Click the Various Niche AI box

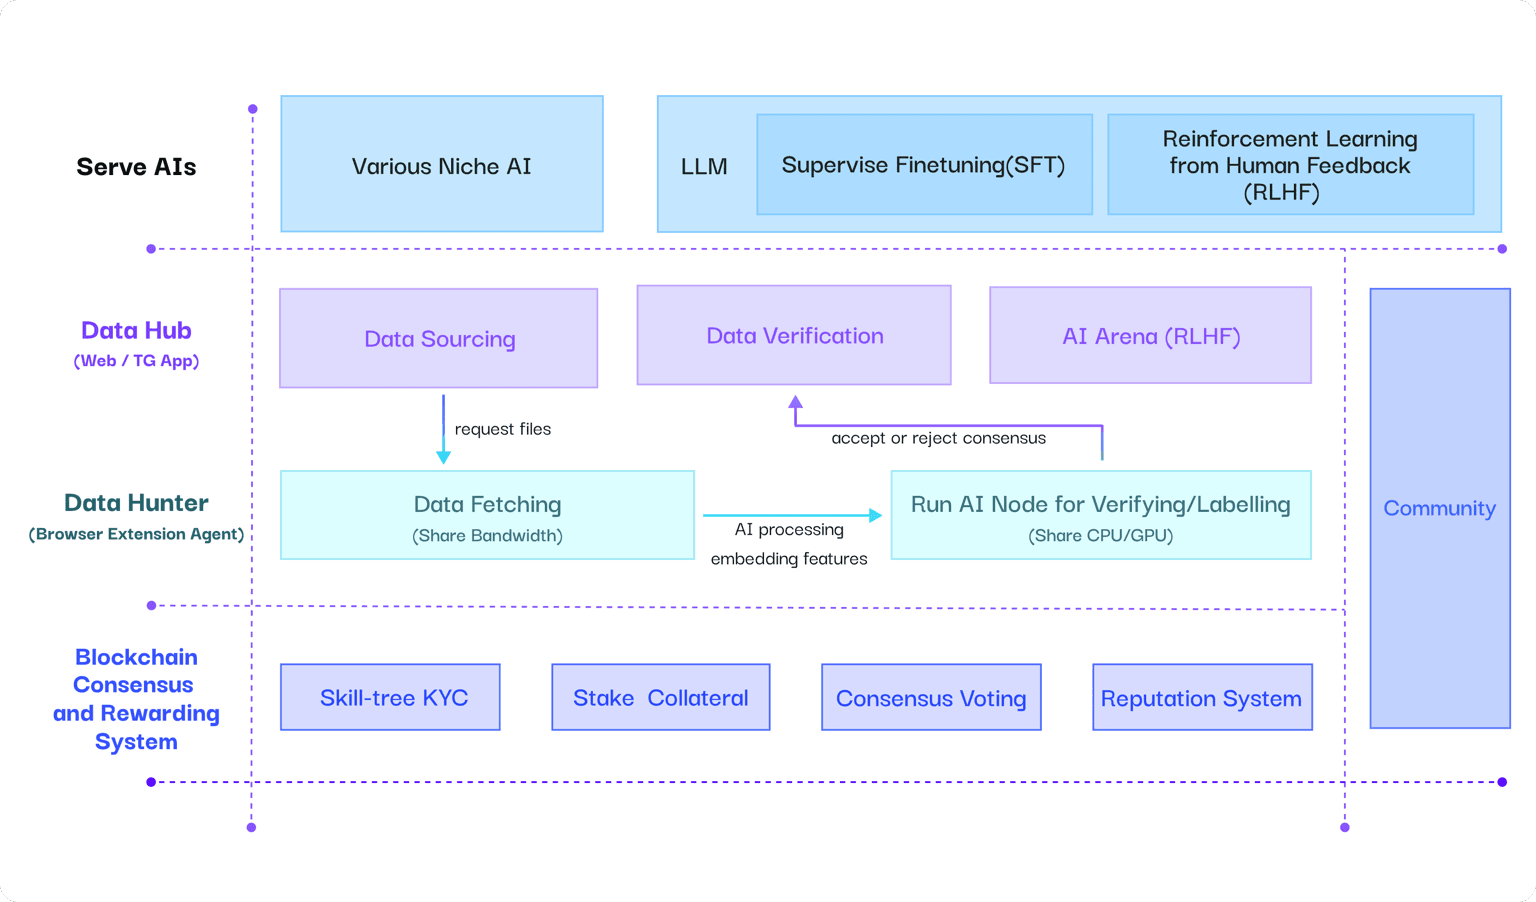(x=441, y=165)
